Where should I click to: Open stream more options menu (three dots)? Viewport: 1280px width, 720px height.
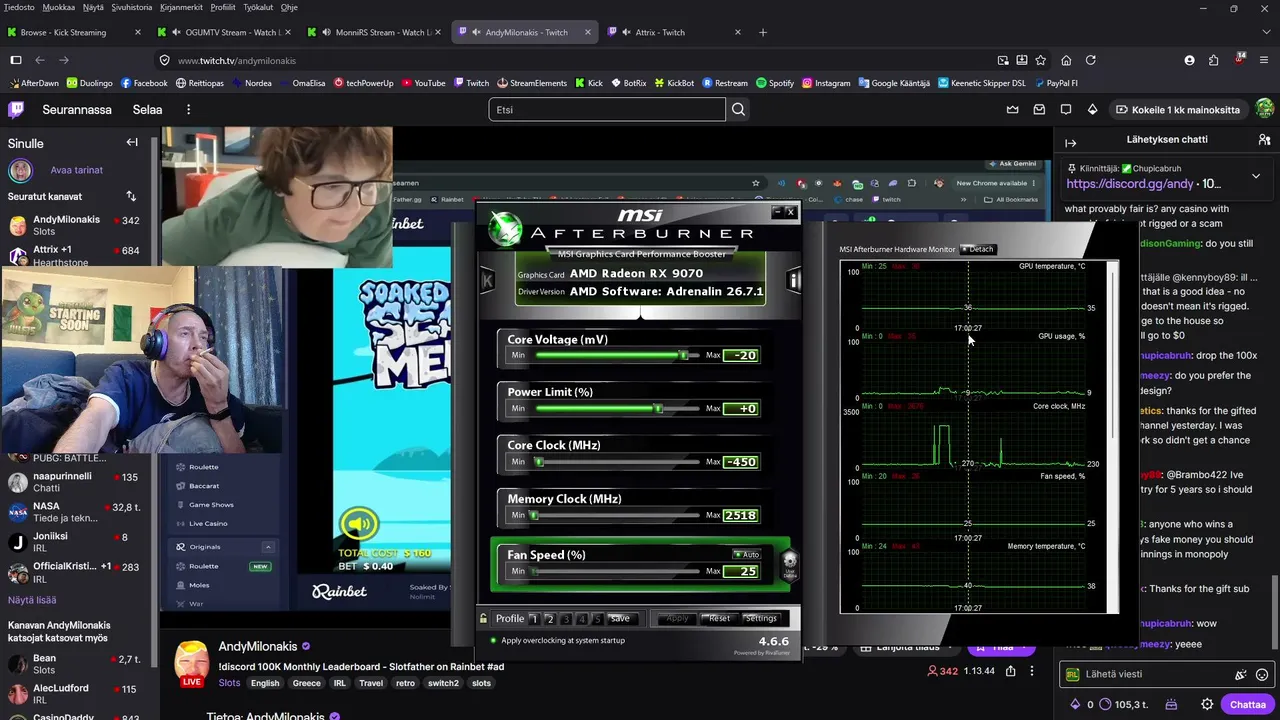(x=1032, y=671)
